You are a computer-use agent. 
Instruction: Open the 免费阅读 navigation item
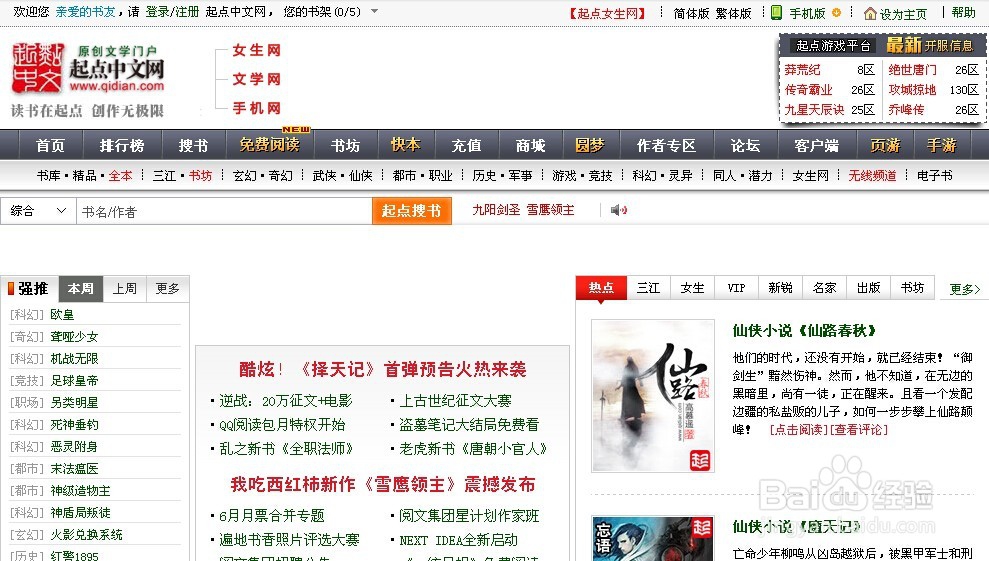point(269,145)
